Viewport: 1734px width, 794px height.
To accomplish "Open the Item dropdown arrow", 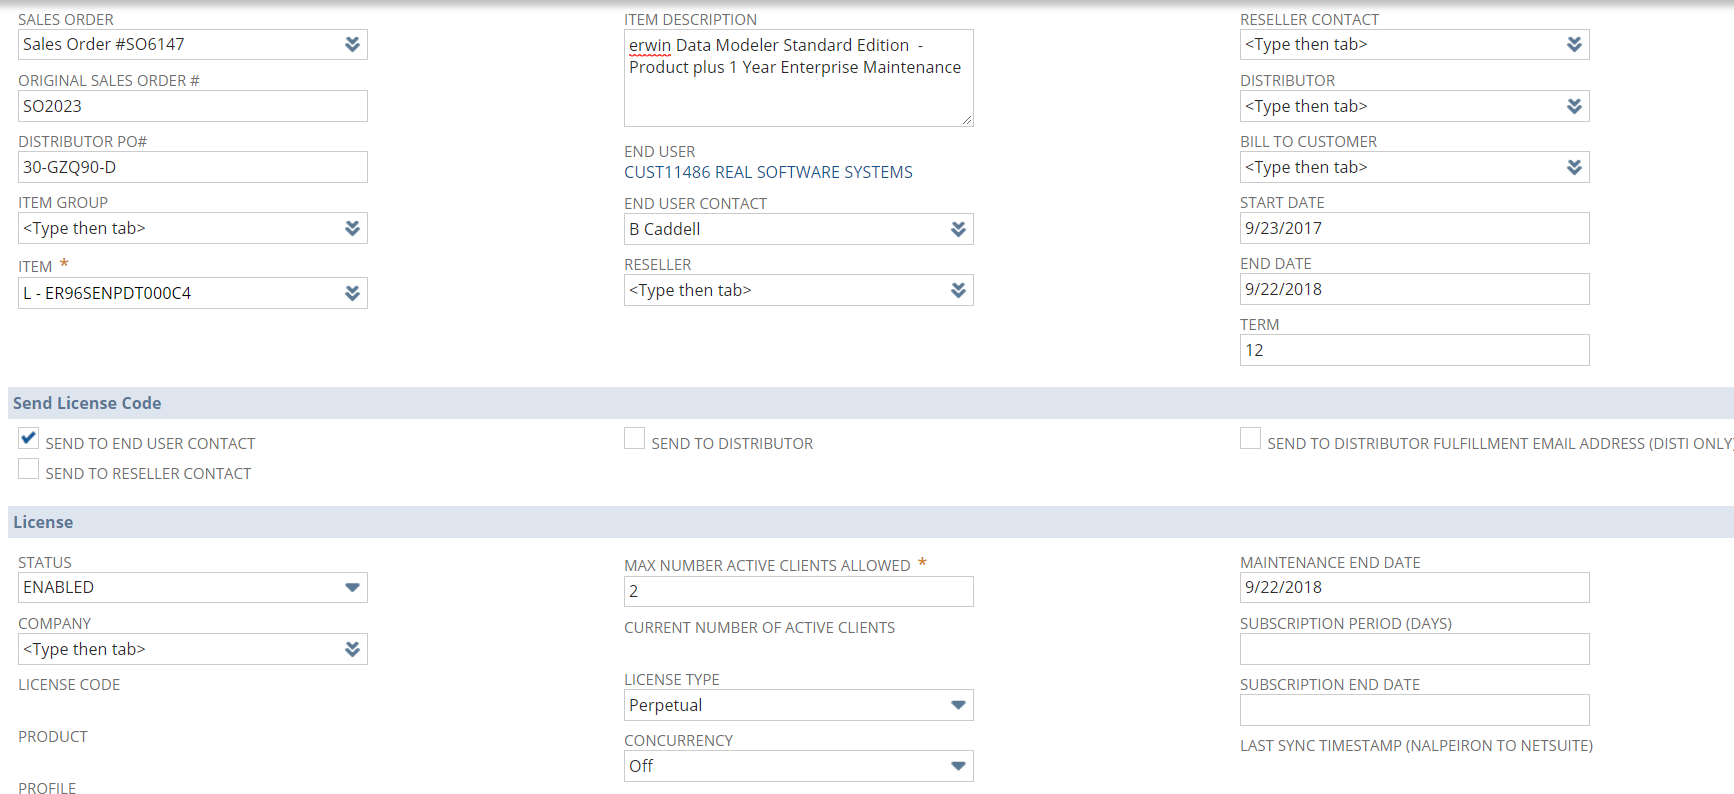I will [x=352, y=293].
